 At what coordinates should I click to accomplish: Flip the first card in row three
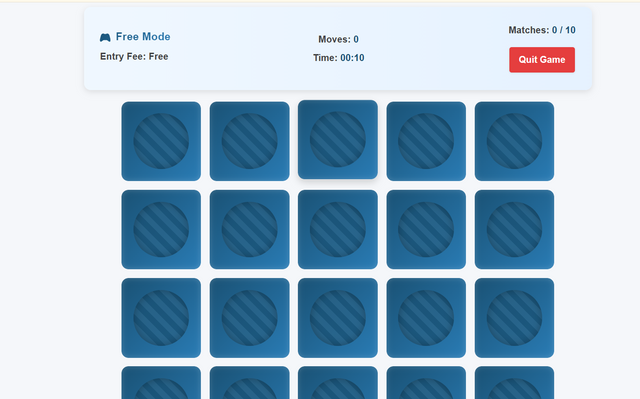[161, 318]
